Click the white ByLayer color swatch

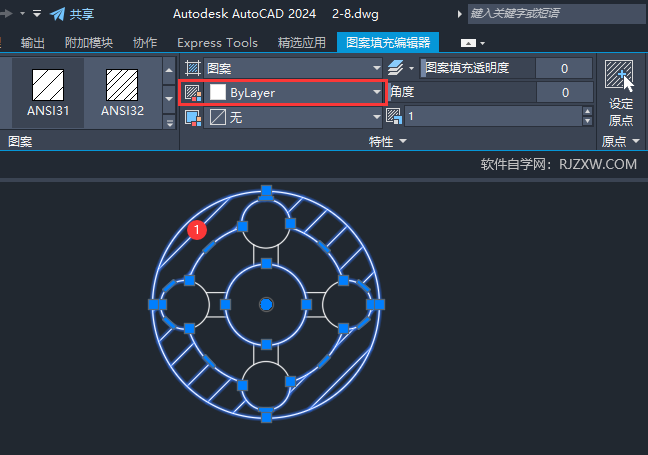point(218,93)
